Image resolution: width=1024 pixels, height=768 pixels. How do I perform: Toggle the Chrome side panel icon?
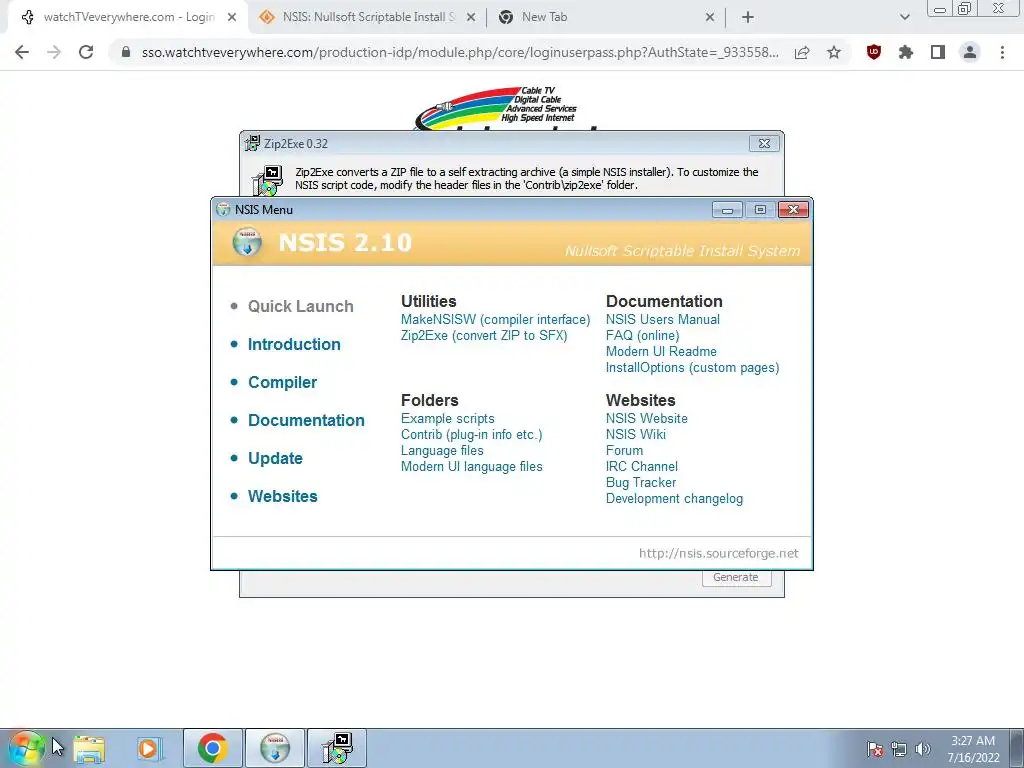[938, 52]
